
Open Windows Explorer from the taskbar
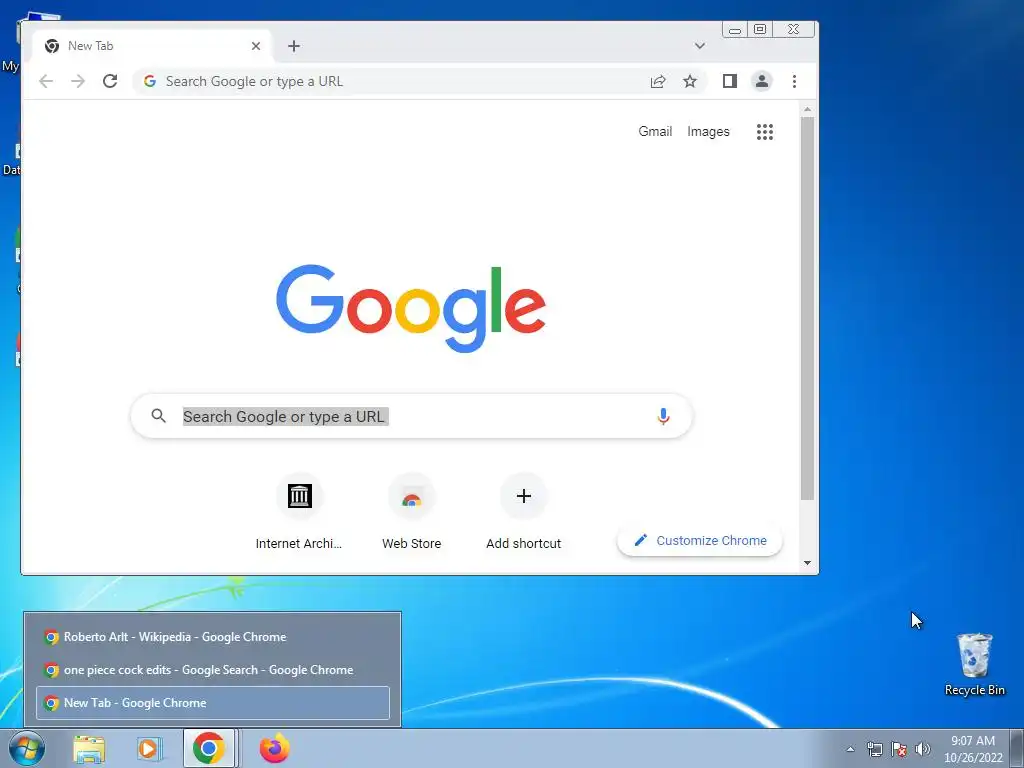pyautogui.click(x=89, y=748)
